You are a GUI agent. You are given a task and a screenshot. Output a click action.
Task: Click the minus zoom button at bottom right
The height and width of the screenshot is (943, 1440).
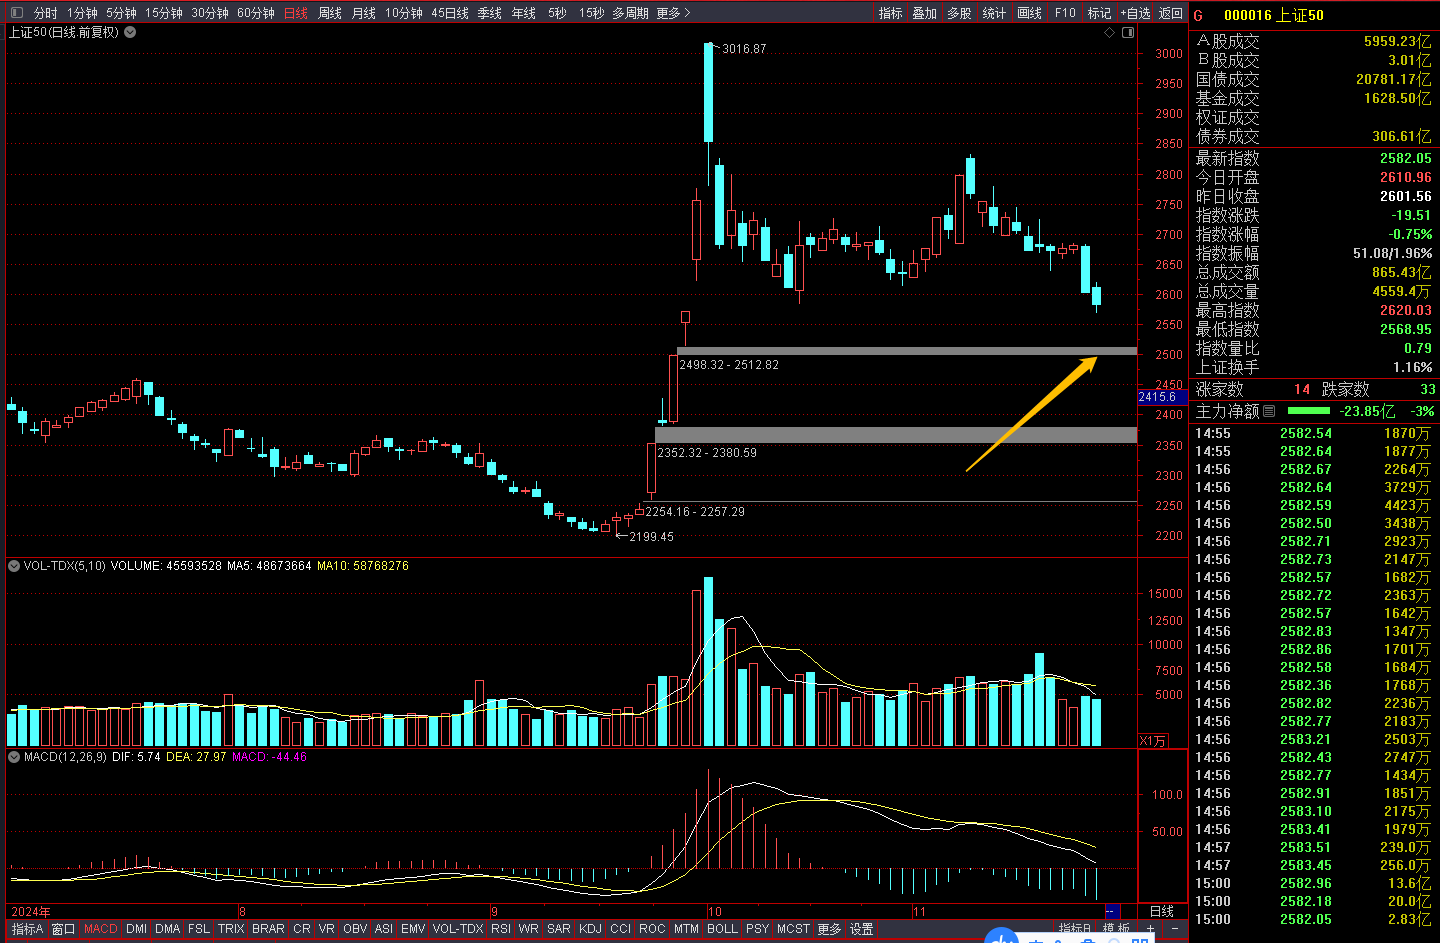1175,929
